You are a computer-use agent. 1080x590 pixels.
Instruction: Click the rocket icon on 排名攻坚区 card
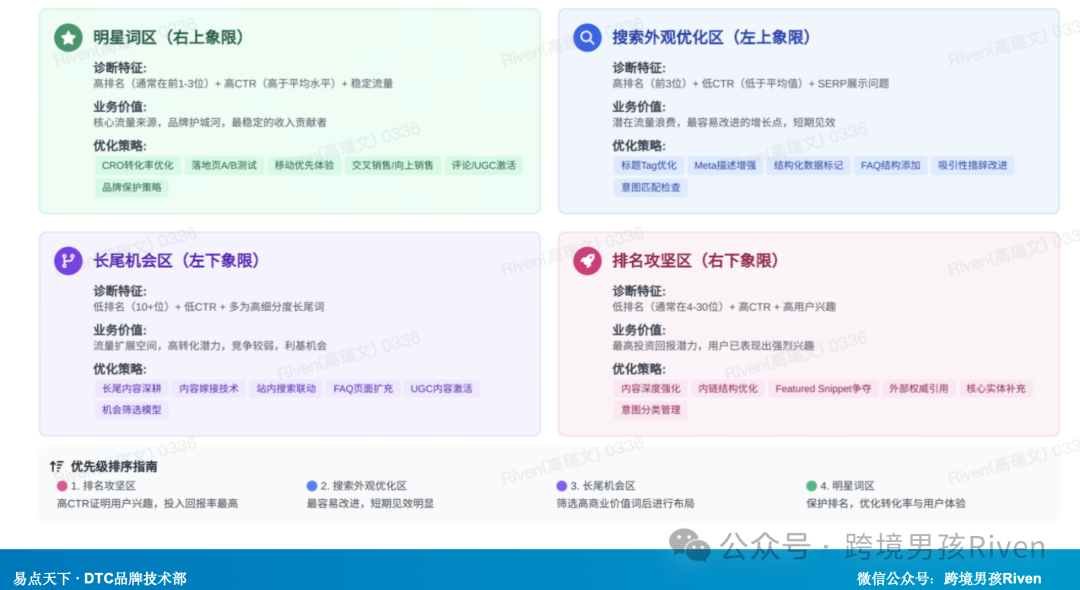587,260
